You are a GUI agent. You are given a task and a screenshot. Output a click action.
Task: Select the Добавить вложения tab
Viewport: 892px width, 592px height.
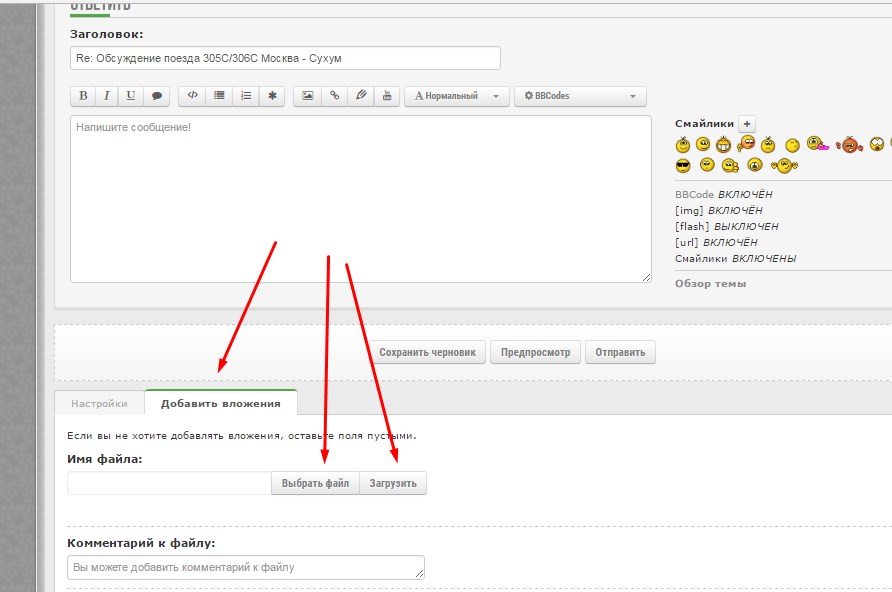(220, 404)
